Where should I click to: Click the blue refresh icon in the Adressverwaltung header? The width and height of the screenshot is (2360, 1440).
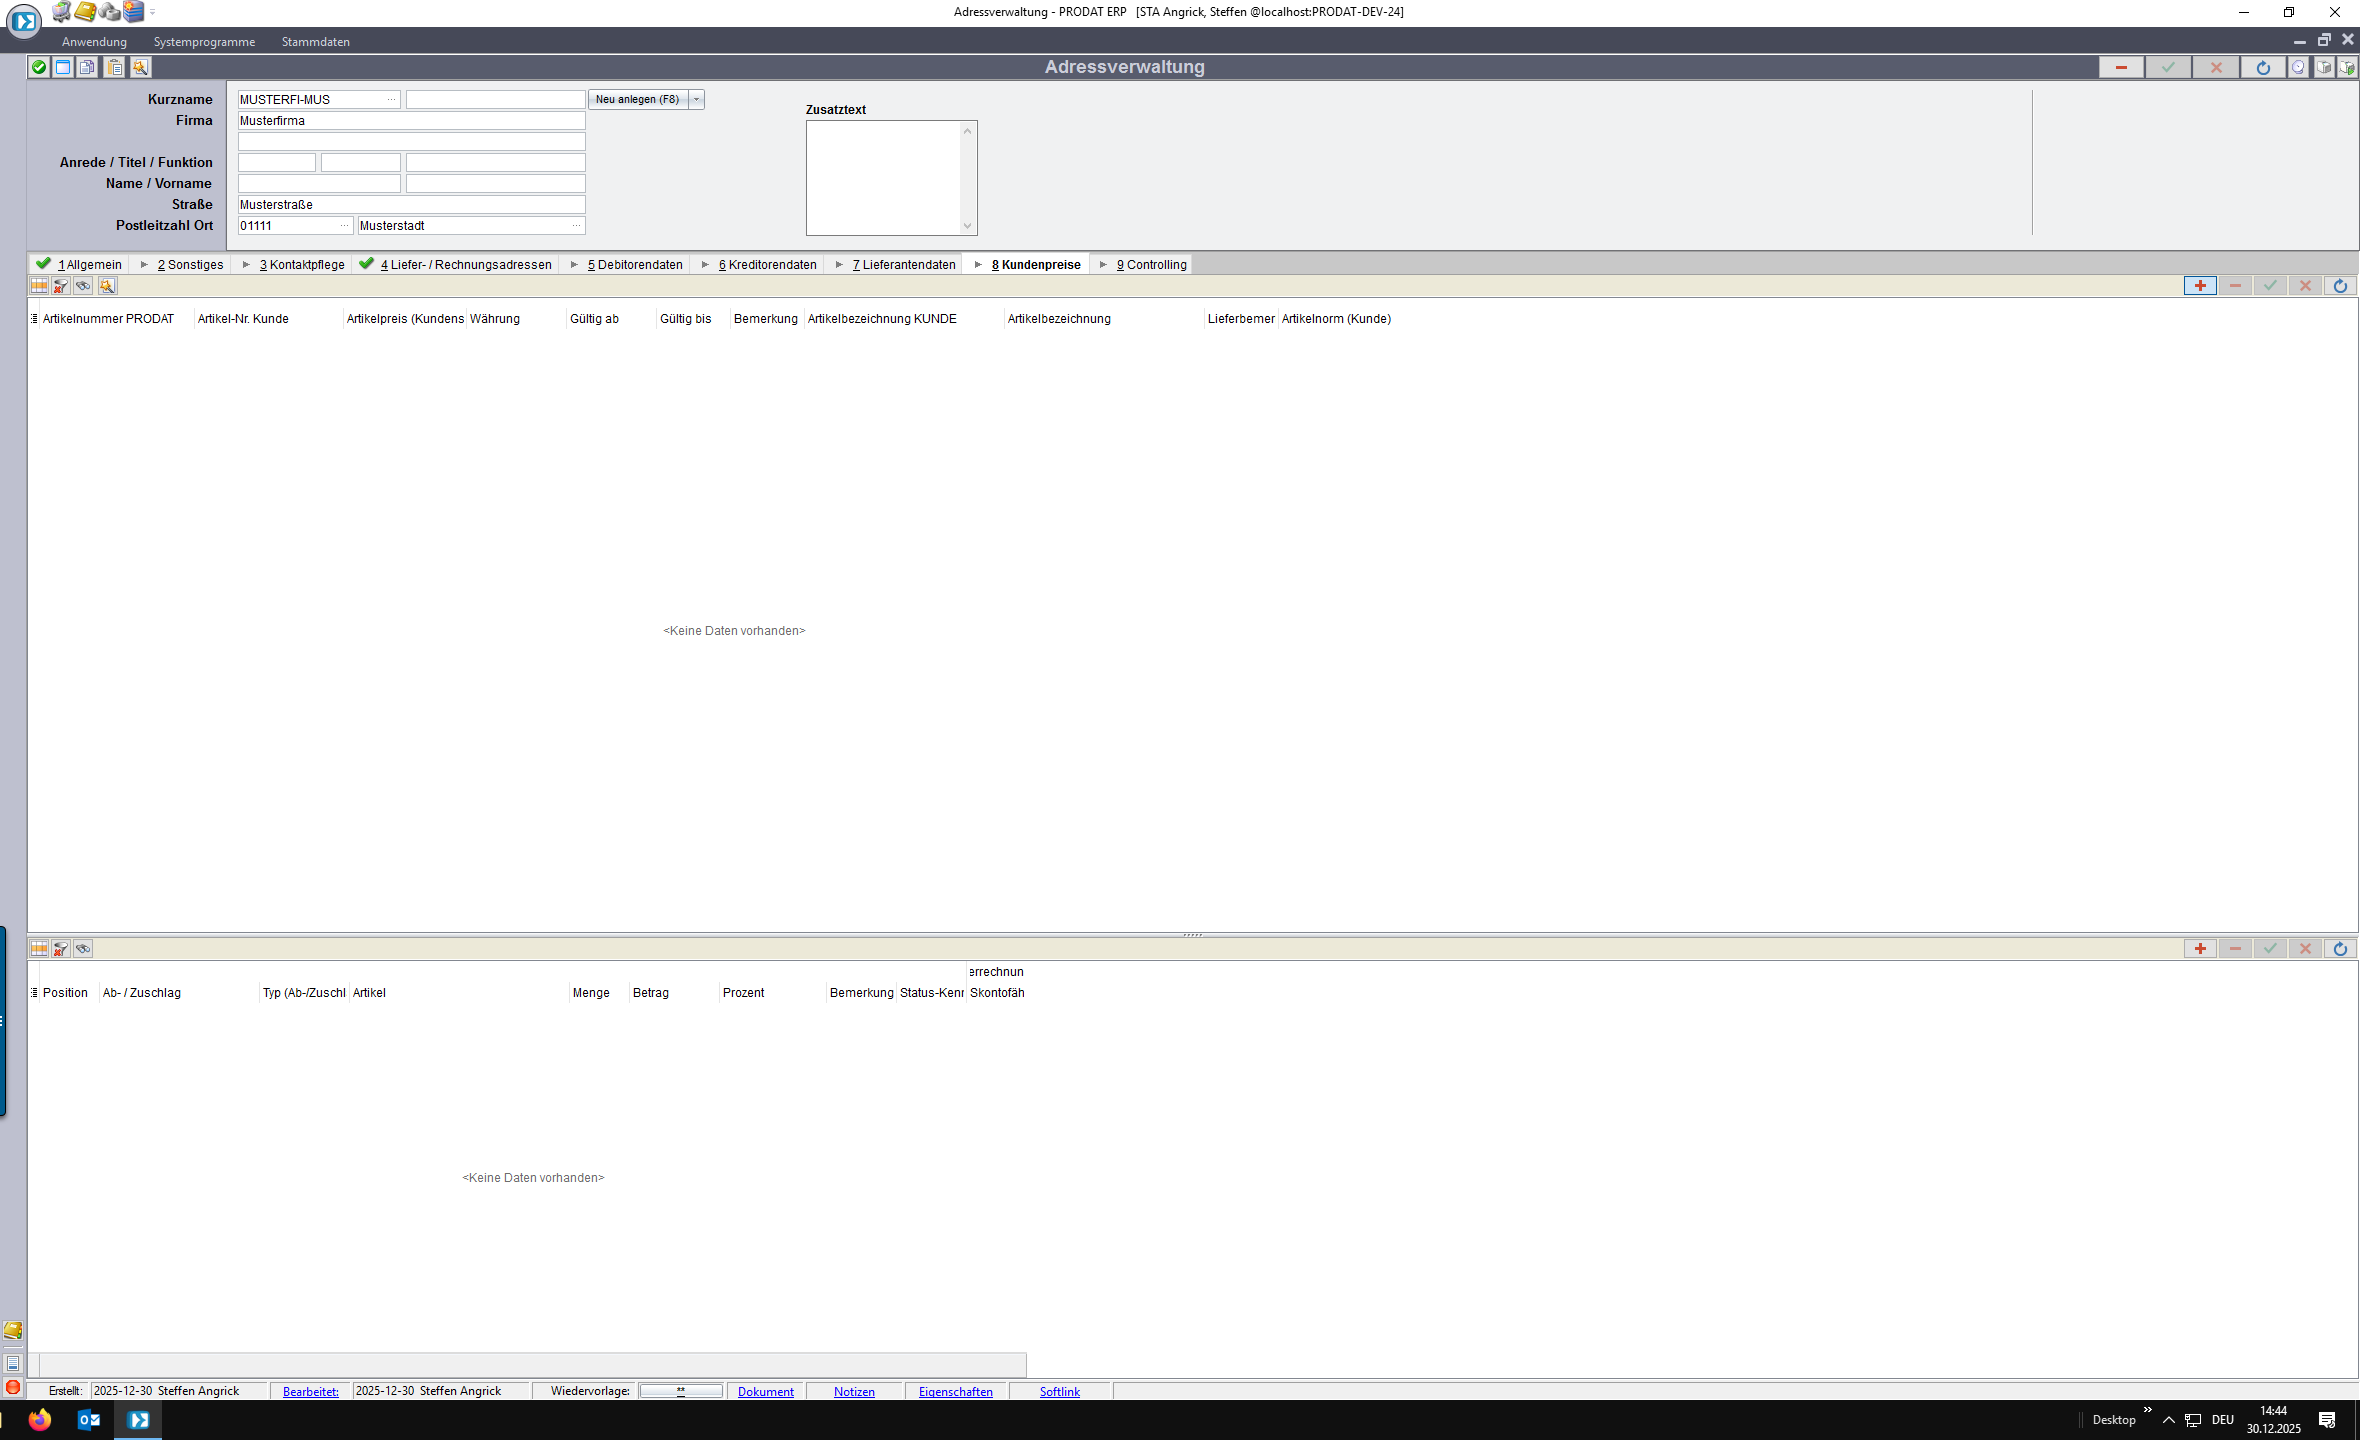(x=2263, y=67)
